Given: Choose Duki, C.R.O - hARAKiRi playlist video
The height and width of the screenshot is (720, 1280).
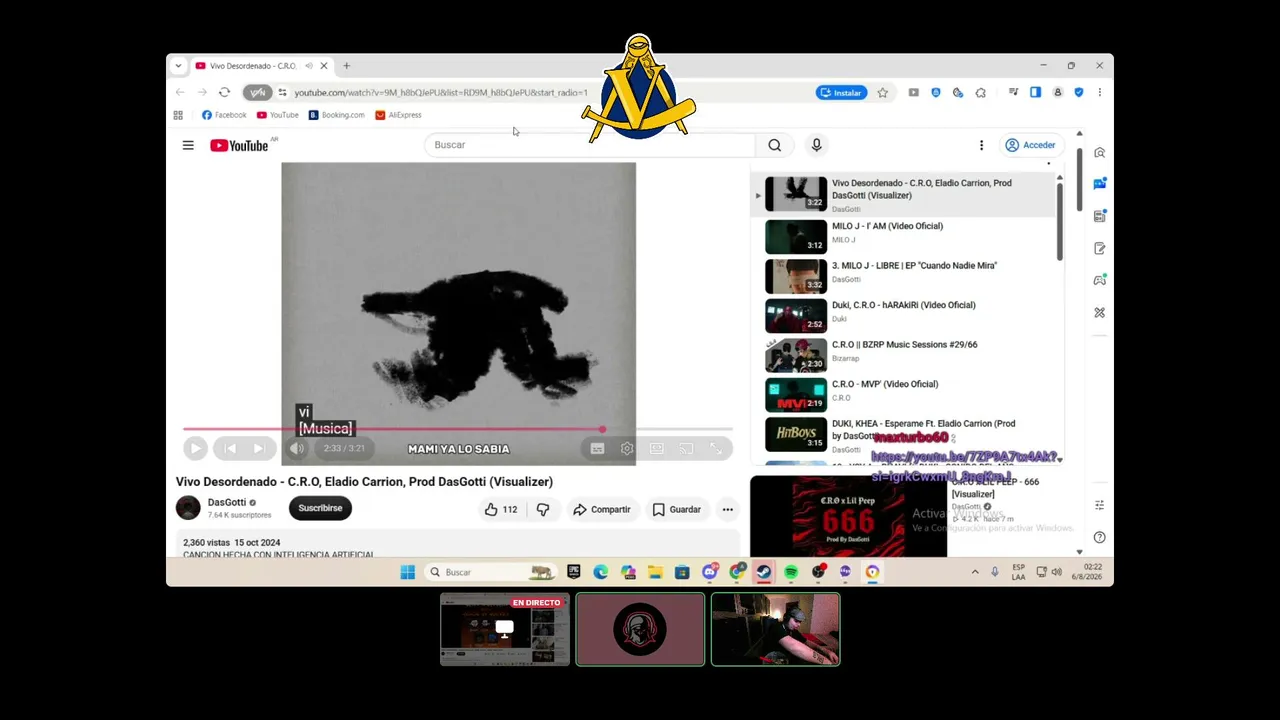Looking at the screenshot, I should coord(907,316).
